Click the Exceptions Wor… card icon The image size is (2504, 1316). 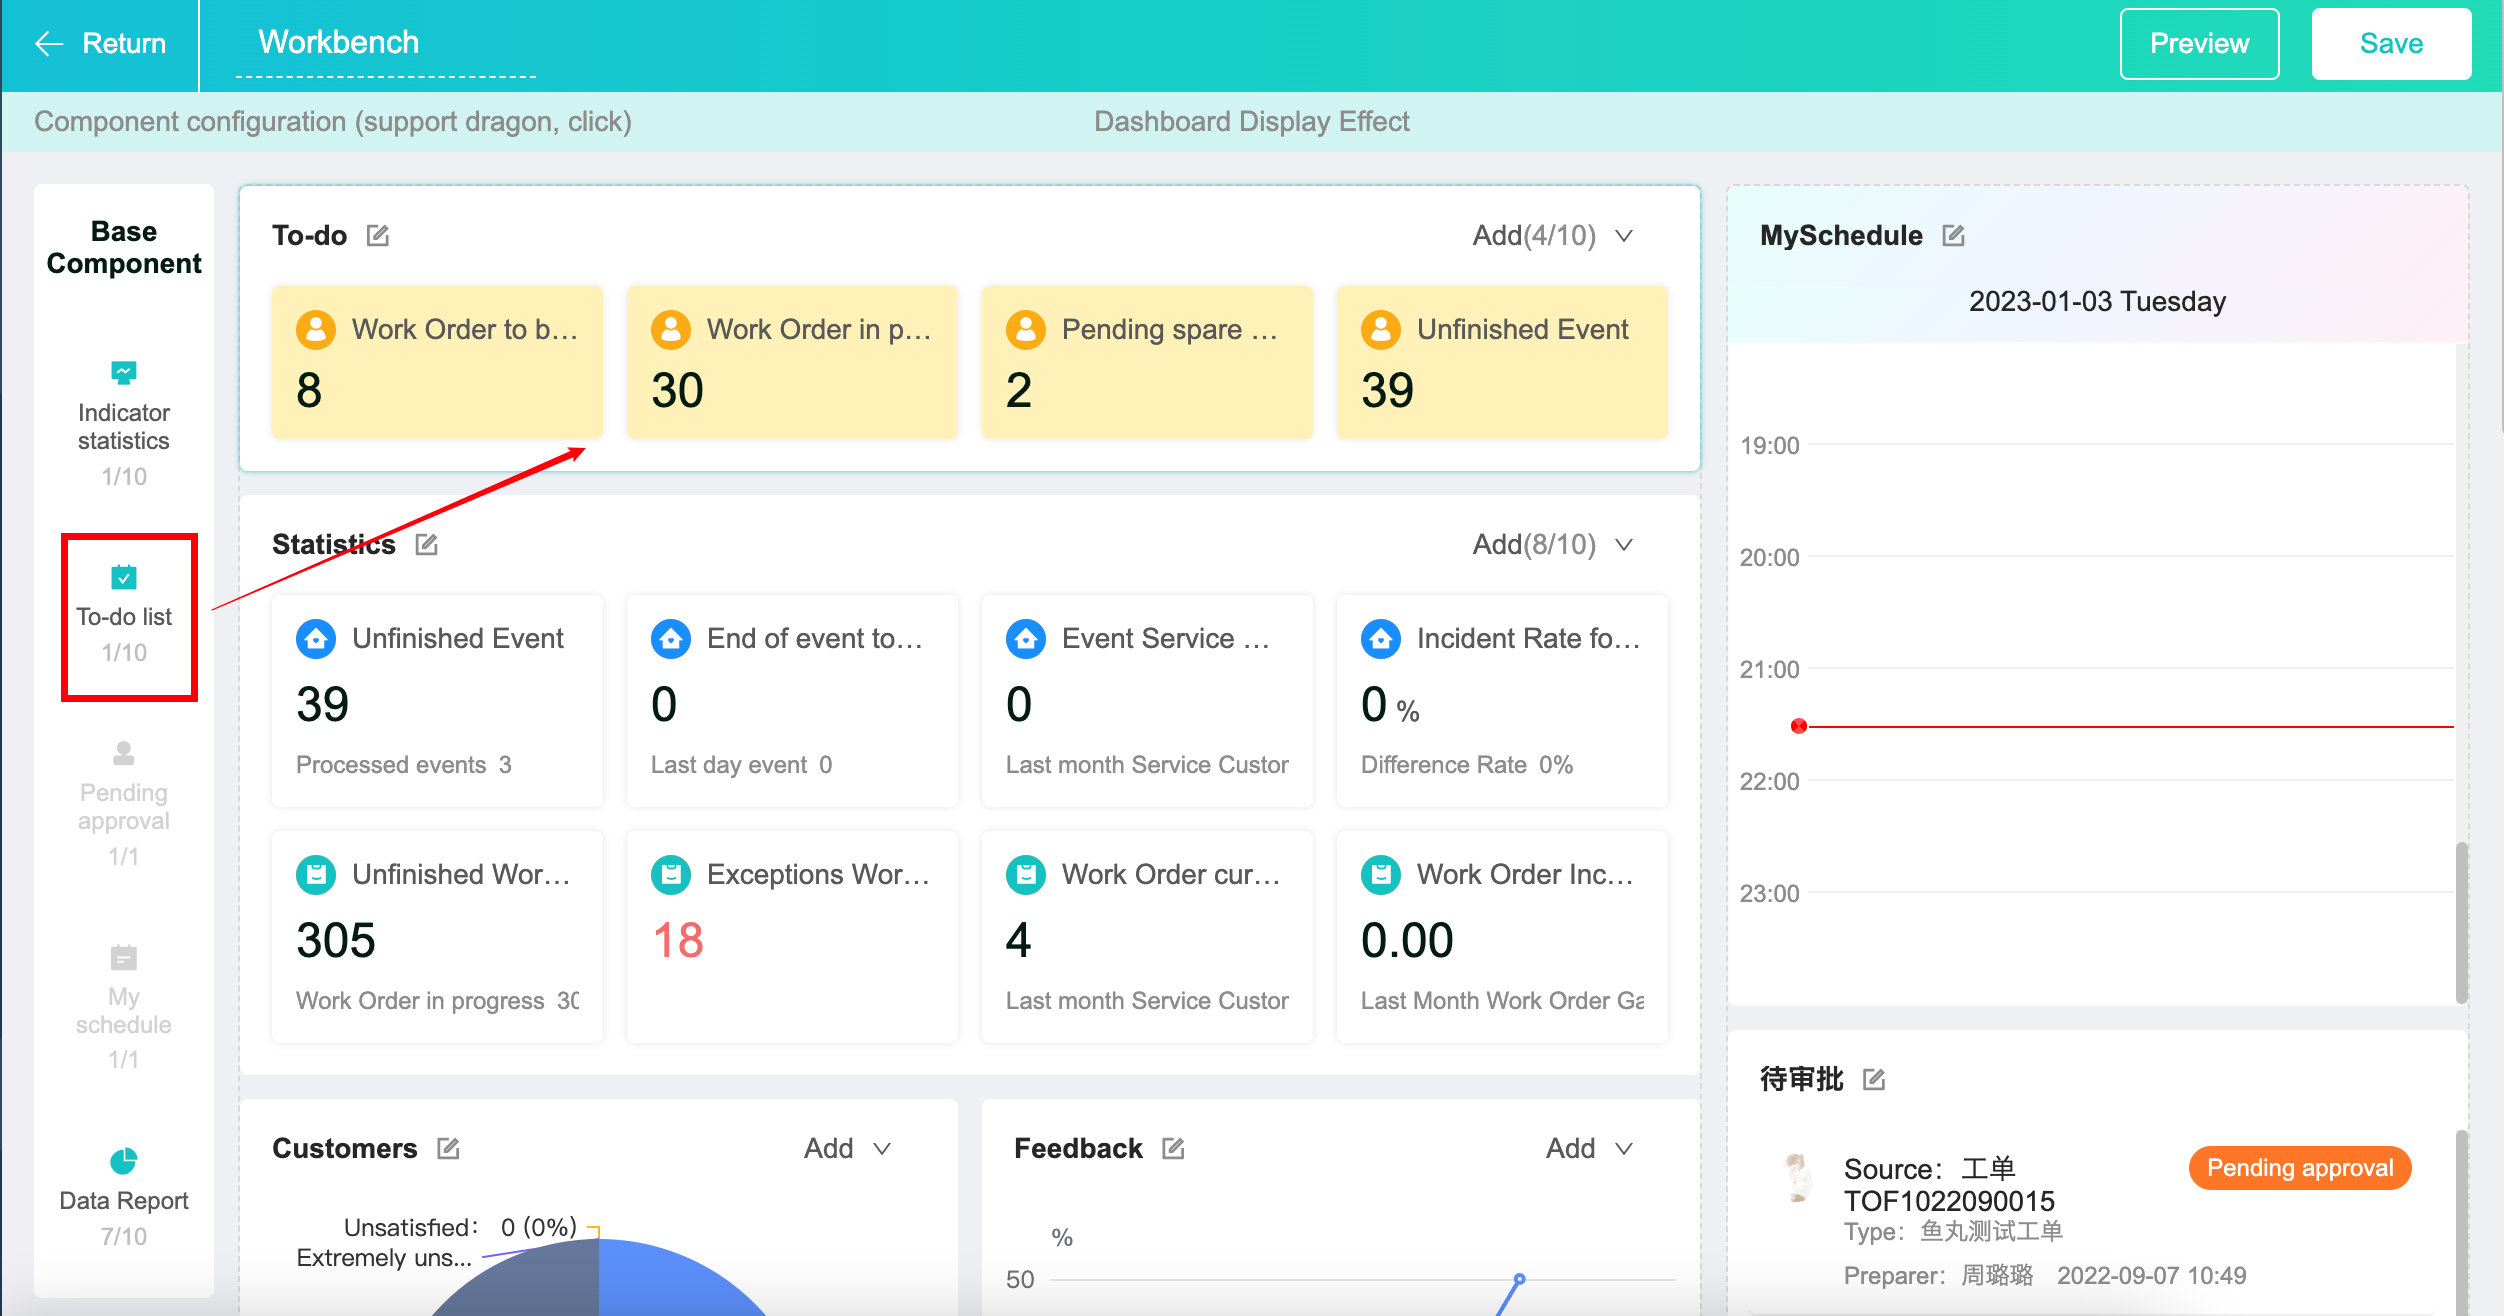coord(671,875)
